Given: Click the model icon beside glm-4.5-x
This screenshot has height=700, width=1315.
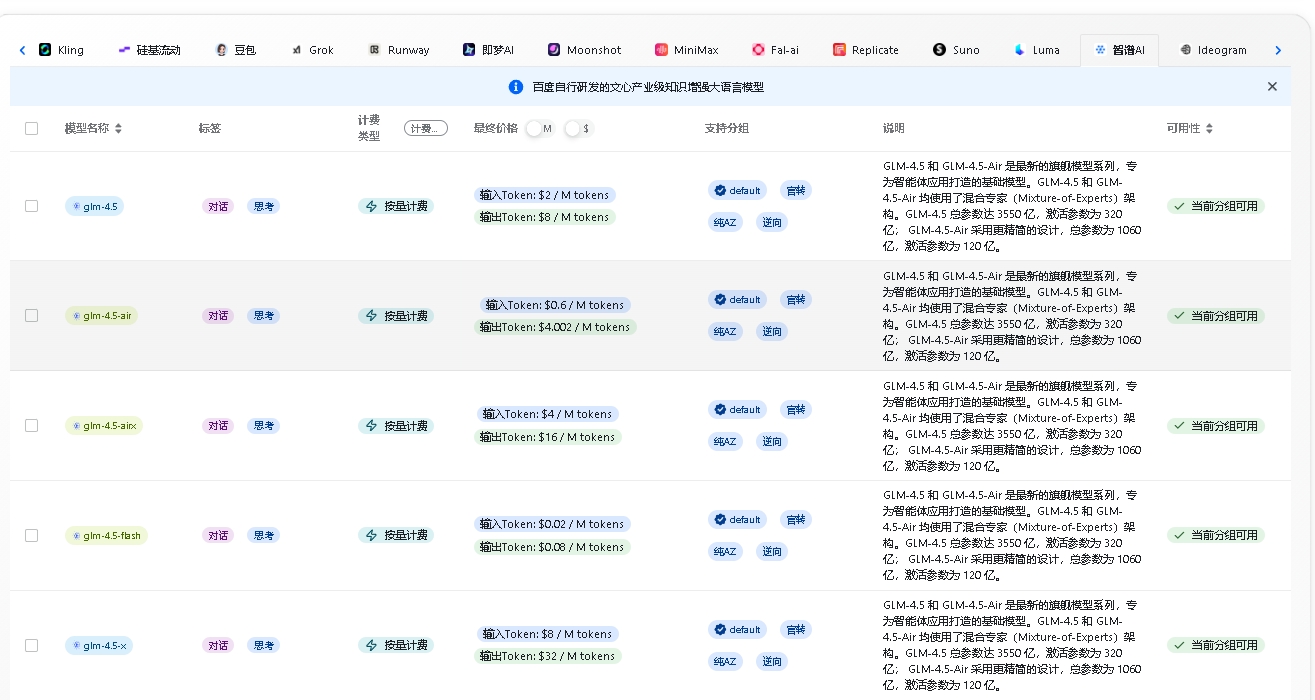Looking at the screenshot, I should pos(76,646).
